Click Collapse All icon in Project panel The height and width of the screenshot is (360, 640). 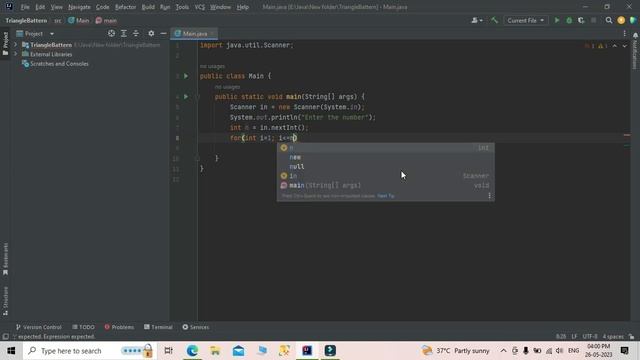136,33
